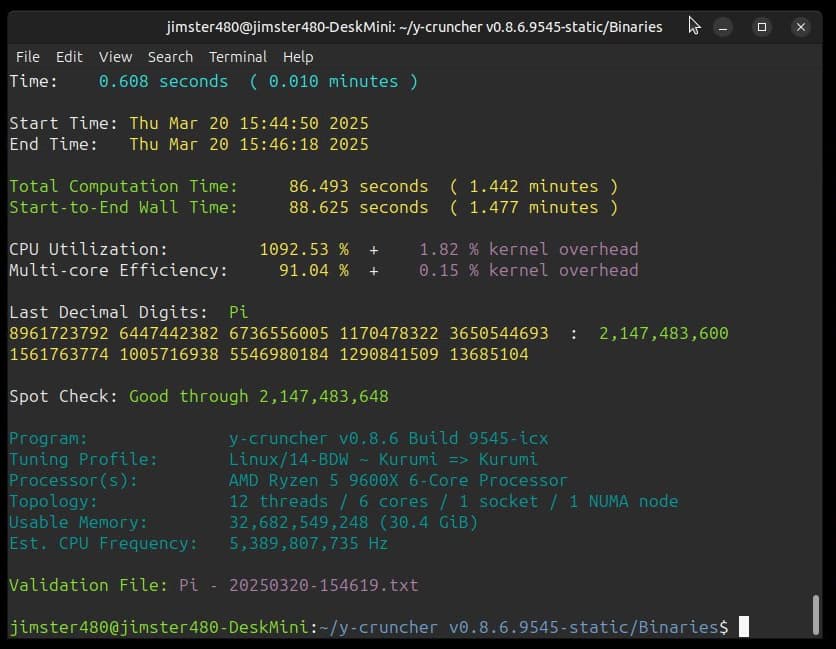This screenshot has width=836, height=649.
Task: Click the Spot Check value 2,147,483,648
Action: [x=323, y=396]
